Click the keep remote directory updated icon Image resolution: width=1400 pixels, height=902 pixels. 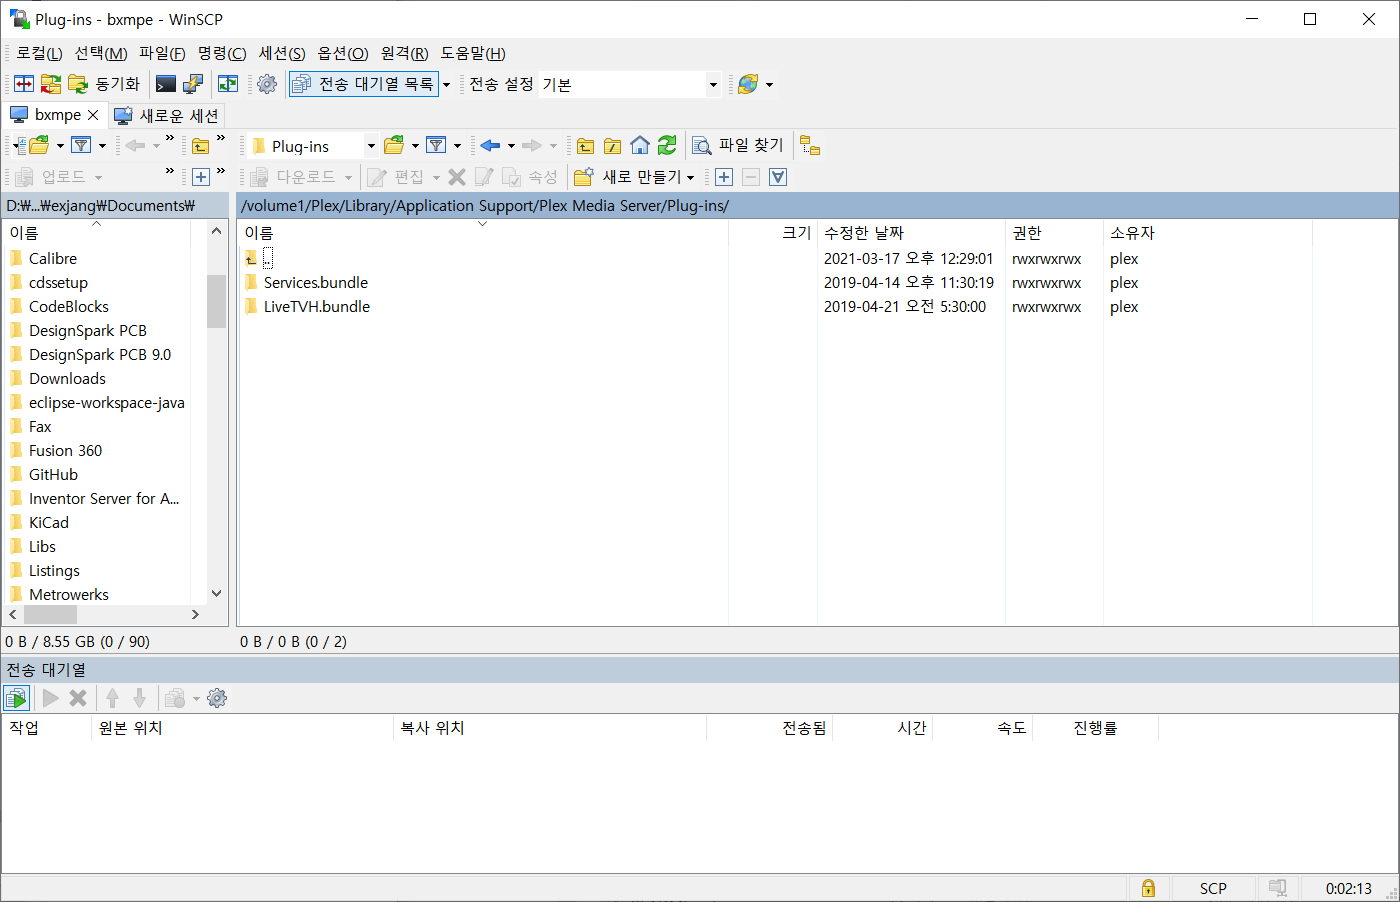tap(228, 84)
